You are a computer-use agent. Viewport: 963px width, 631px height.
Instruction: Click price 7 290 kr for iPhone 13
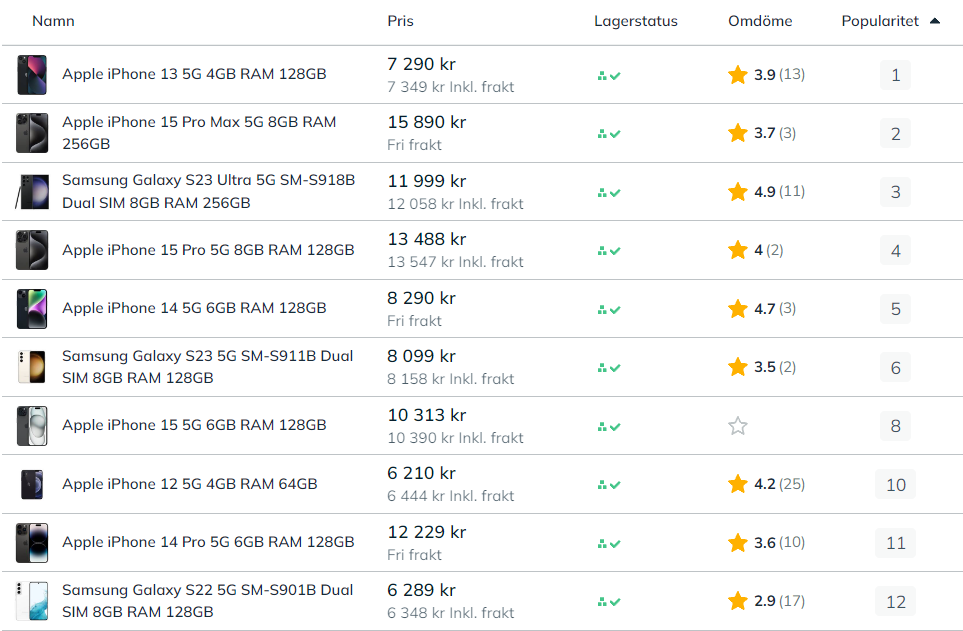(421, 64)
